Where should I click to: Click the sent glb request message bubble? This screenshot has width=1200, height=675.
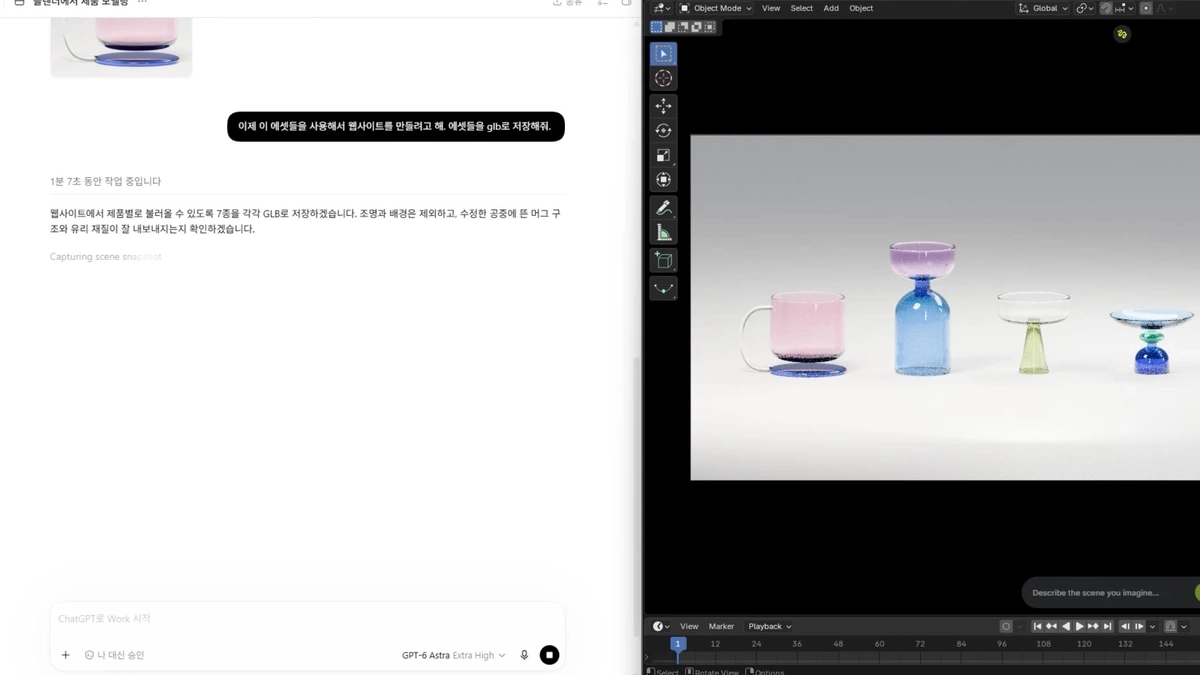[x=396, y=126]
